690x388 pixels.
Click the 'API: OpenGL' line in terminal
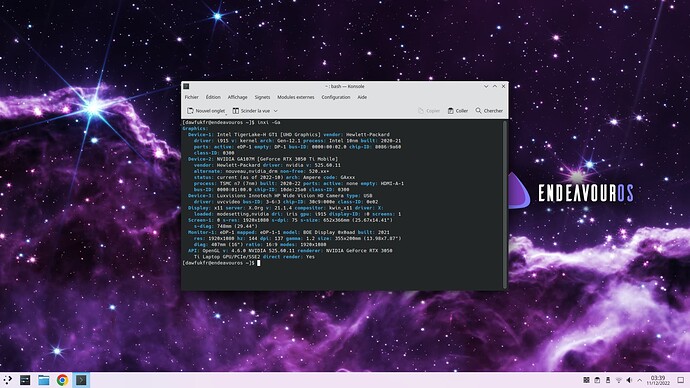pyautogui.click(x=290, y=251)
